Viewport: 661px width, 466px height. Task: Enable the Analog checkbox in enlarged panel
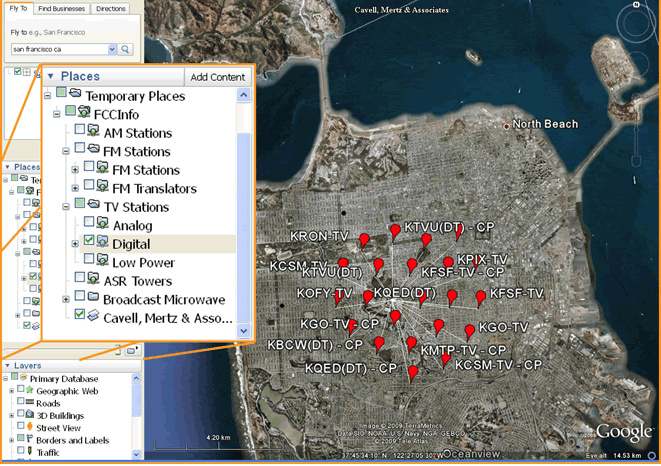[x=89, y=221]
